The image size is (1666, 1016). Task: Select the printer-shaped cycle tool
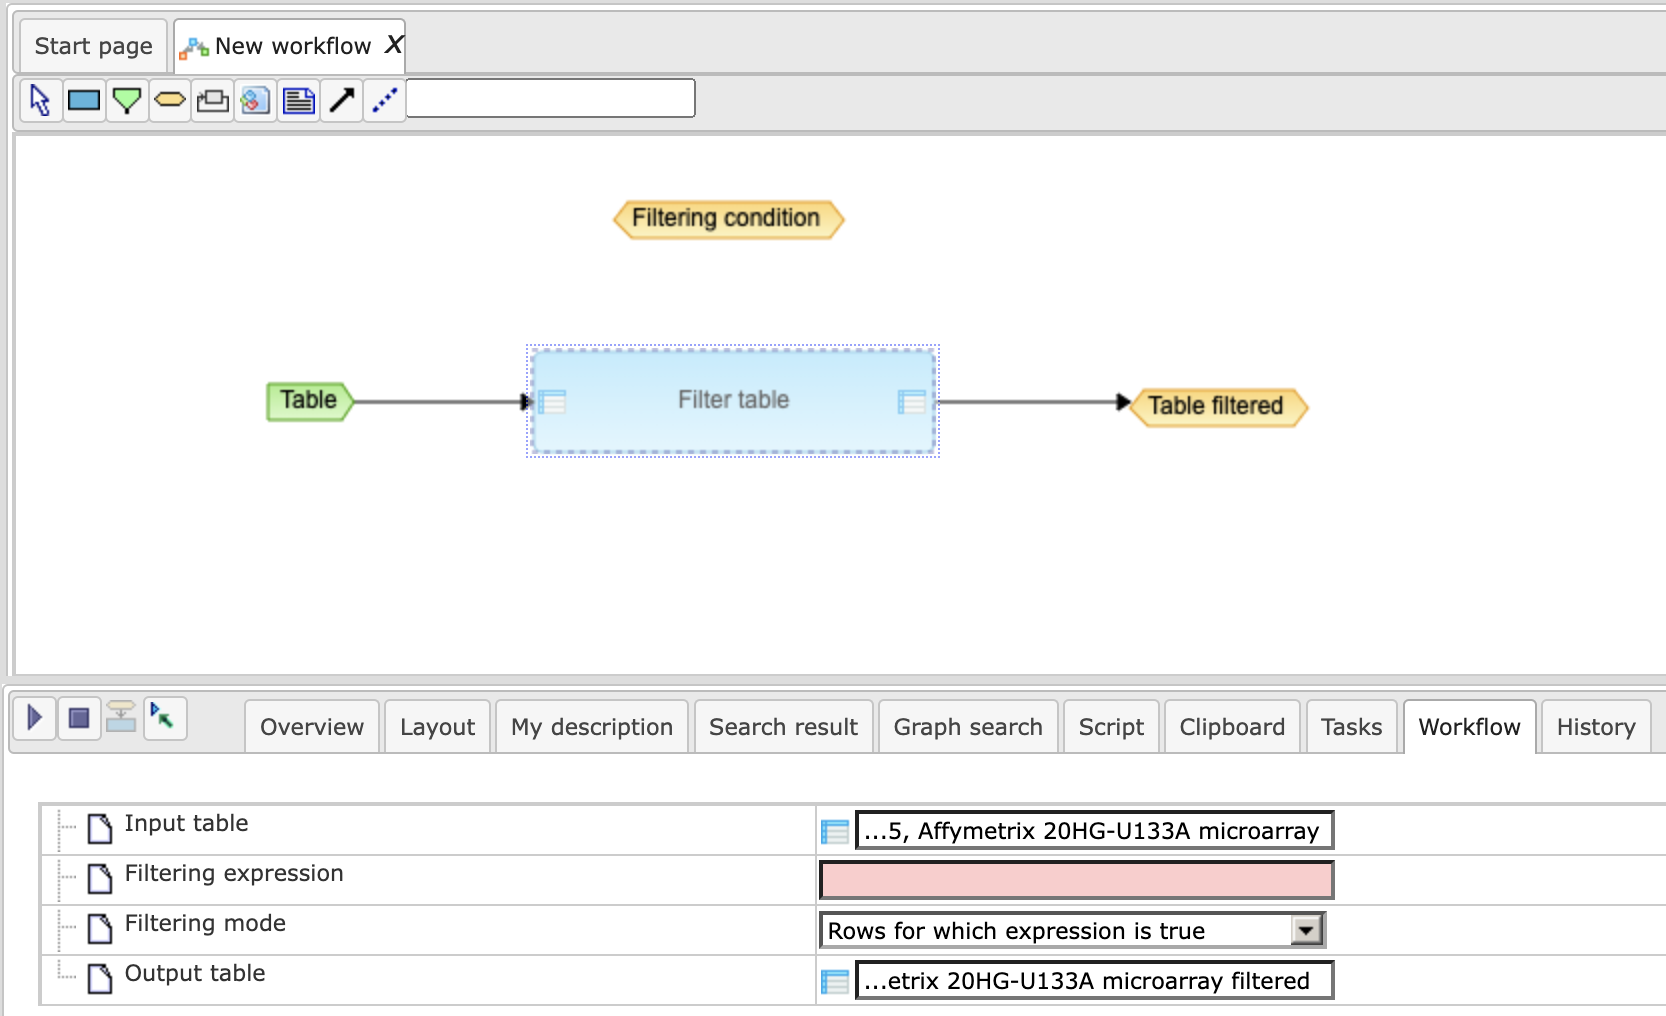point(213,100)
